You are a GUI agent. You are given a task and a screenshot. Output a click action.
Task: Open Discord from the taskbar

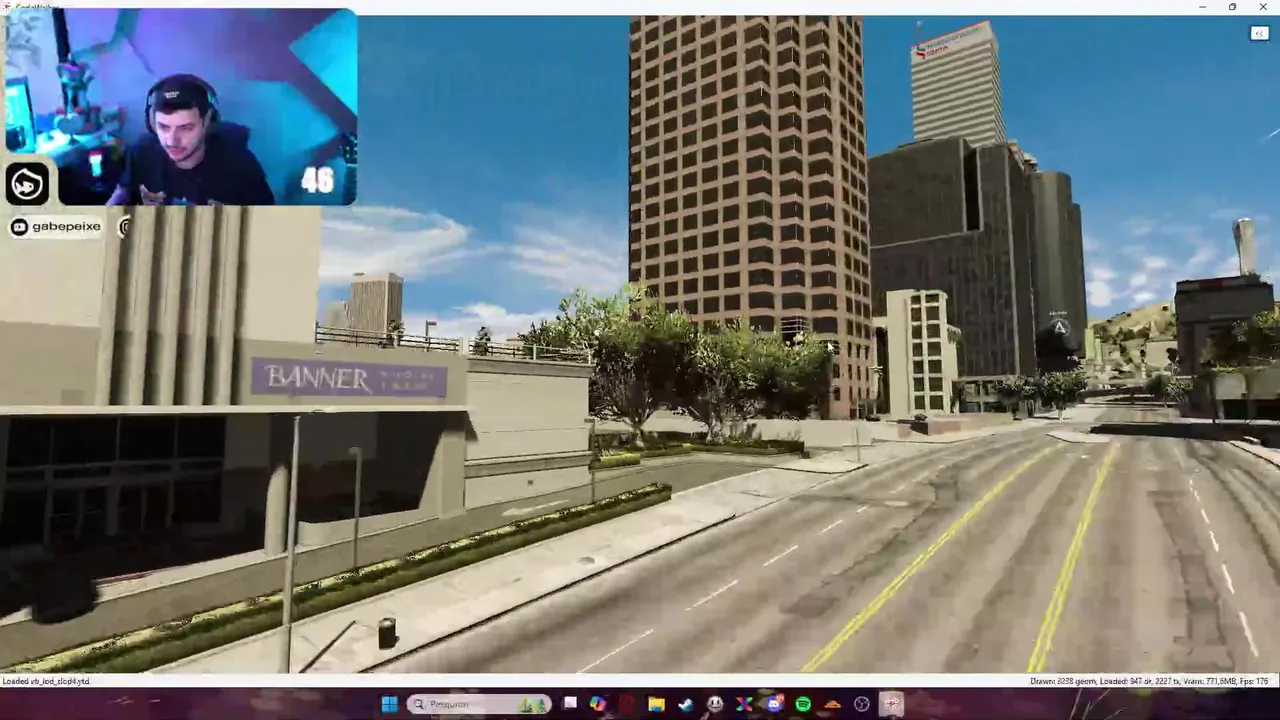(774, 704)
